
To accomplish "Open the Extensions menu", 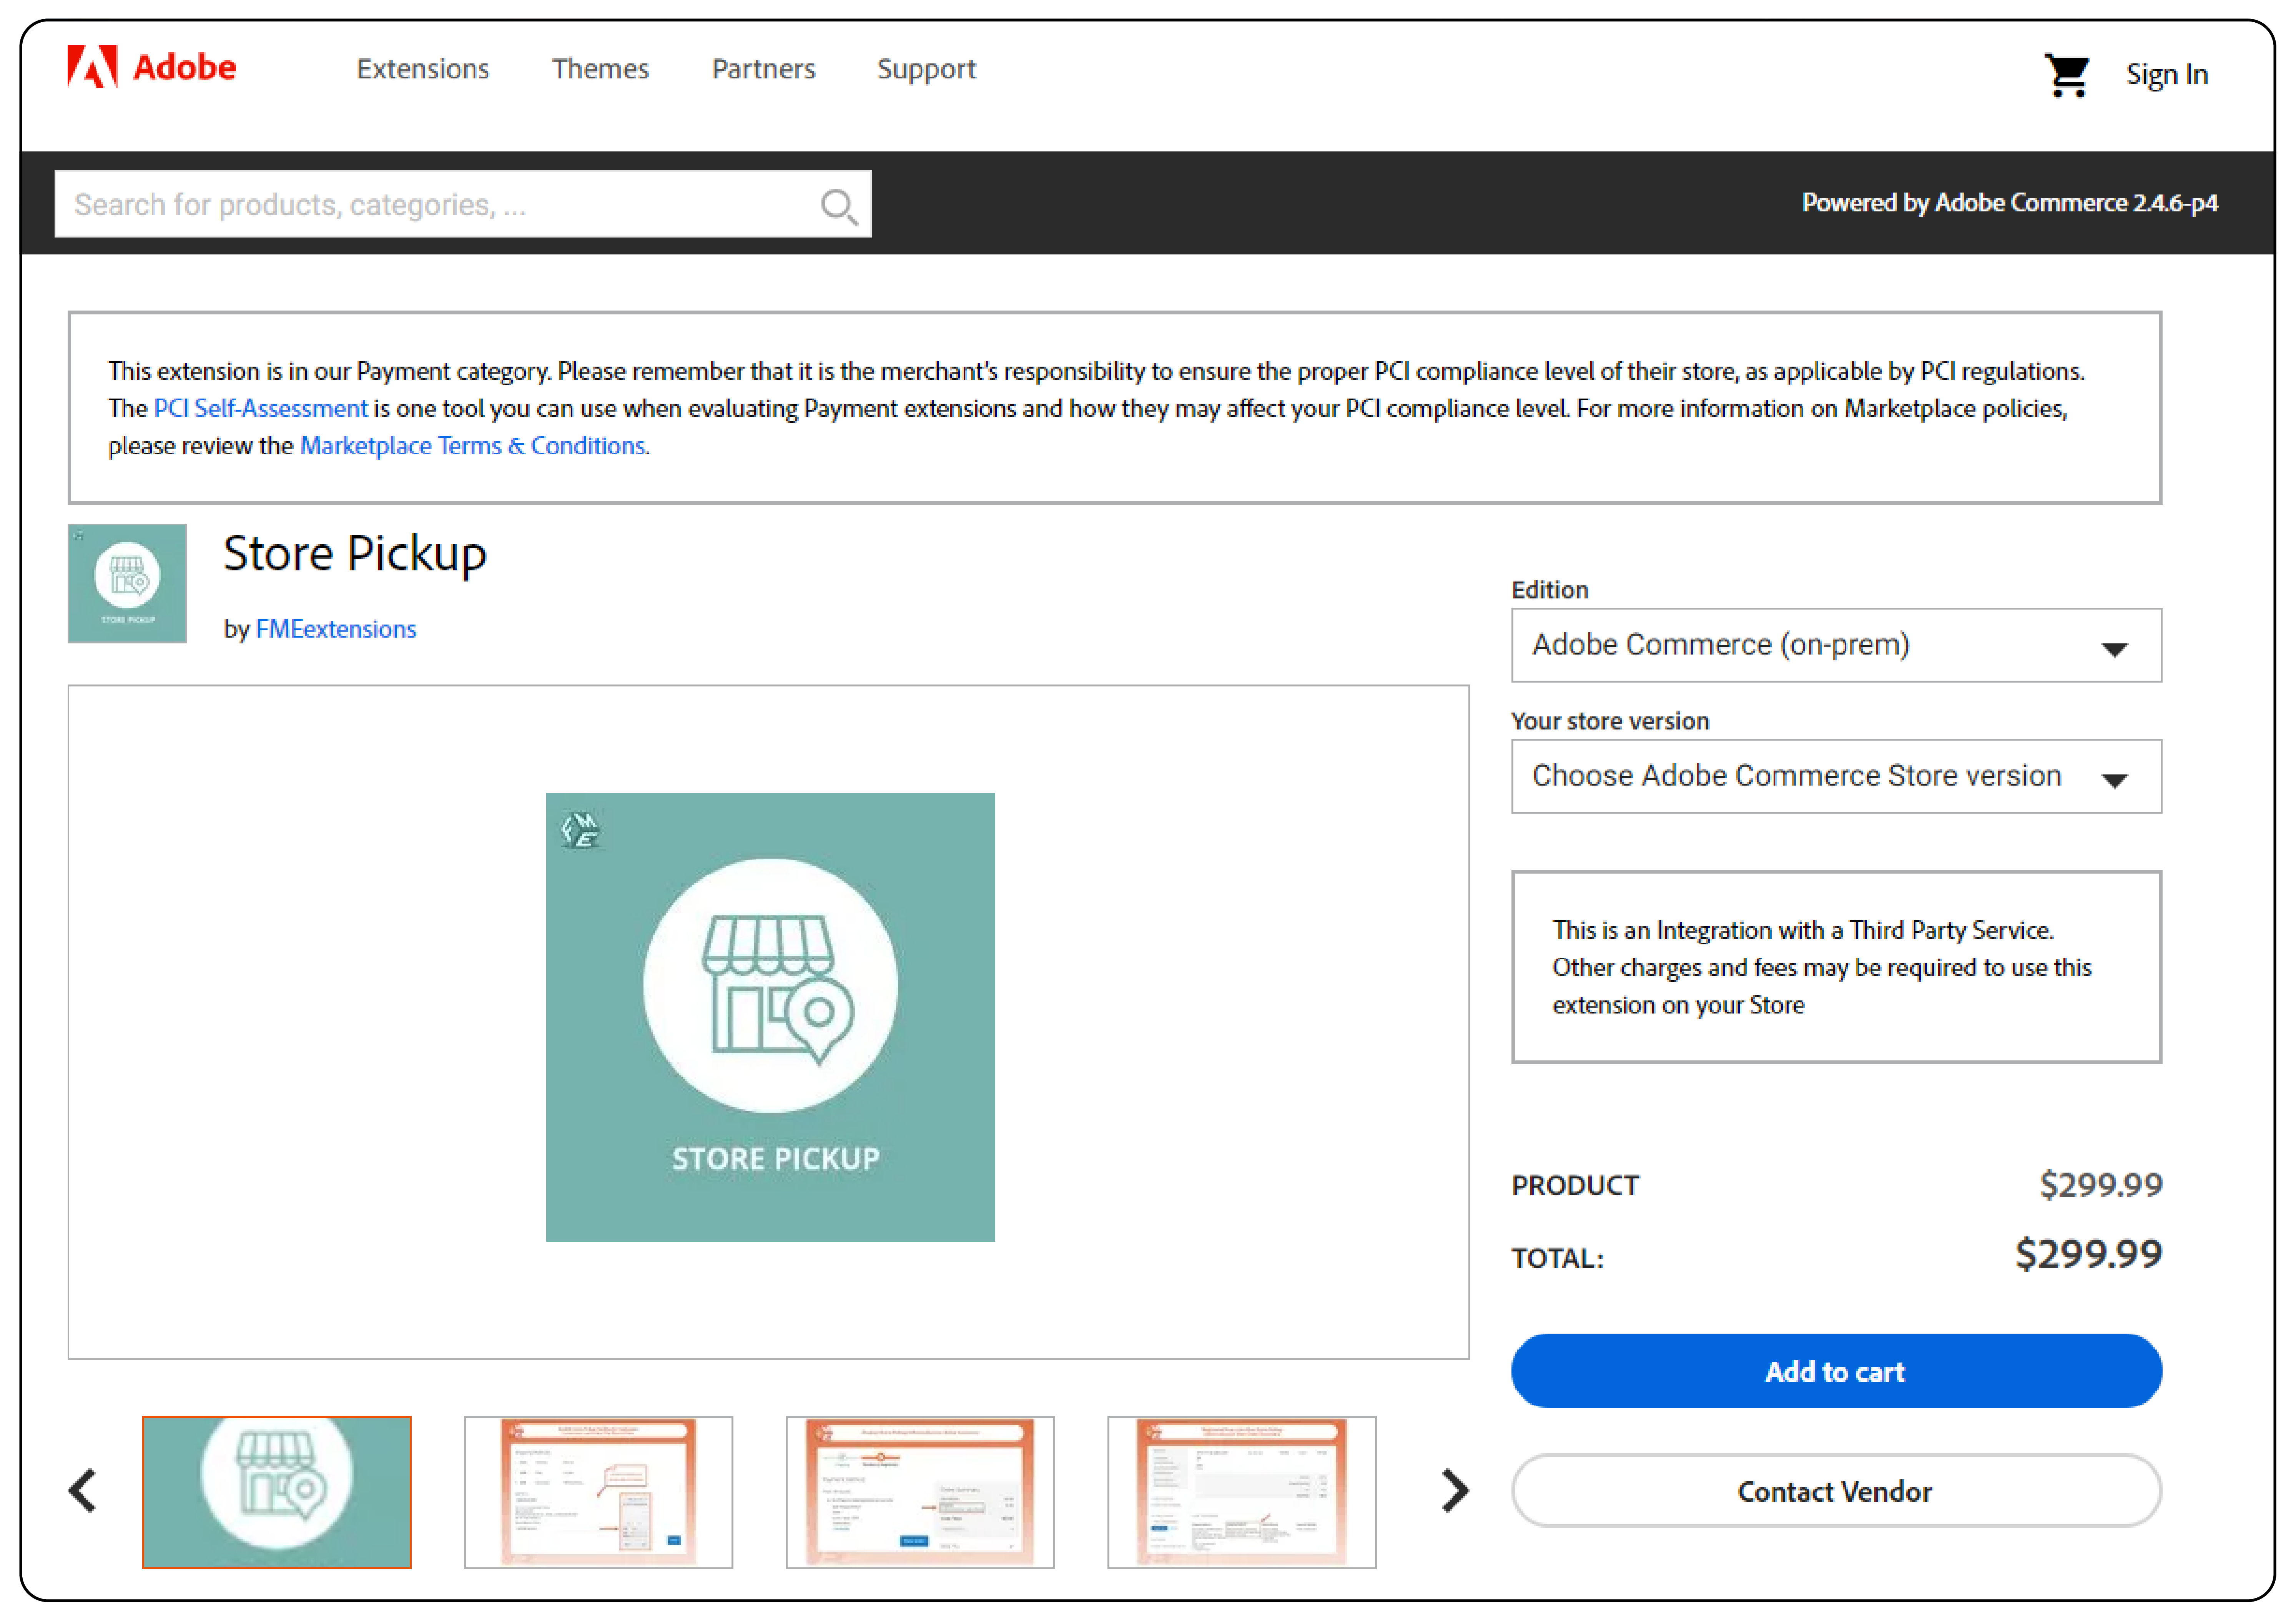I will click(x=423, y=69).
